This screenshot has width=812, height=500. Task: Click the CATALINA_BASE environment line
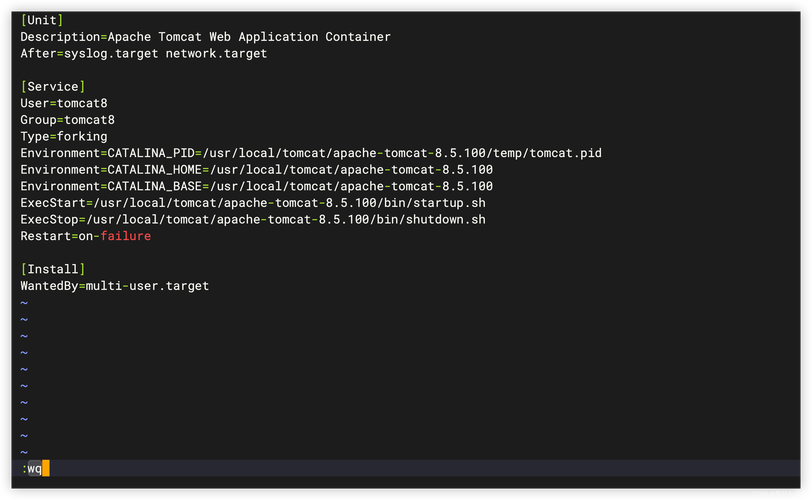(256, 186)
